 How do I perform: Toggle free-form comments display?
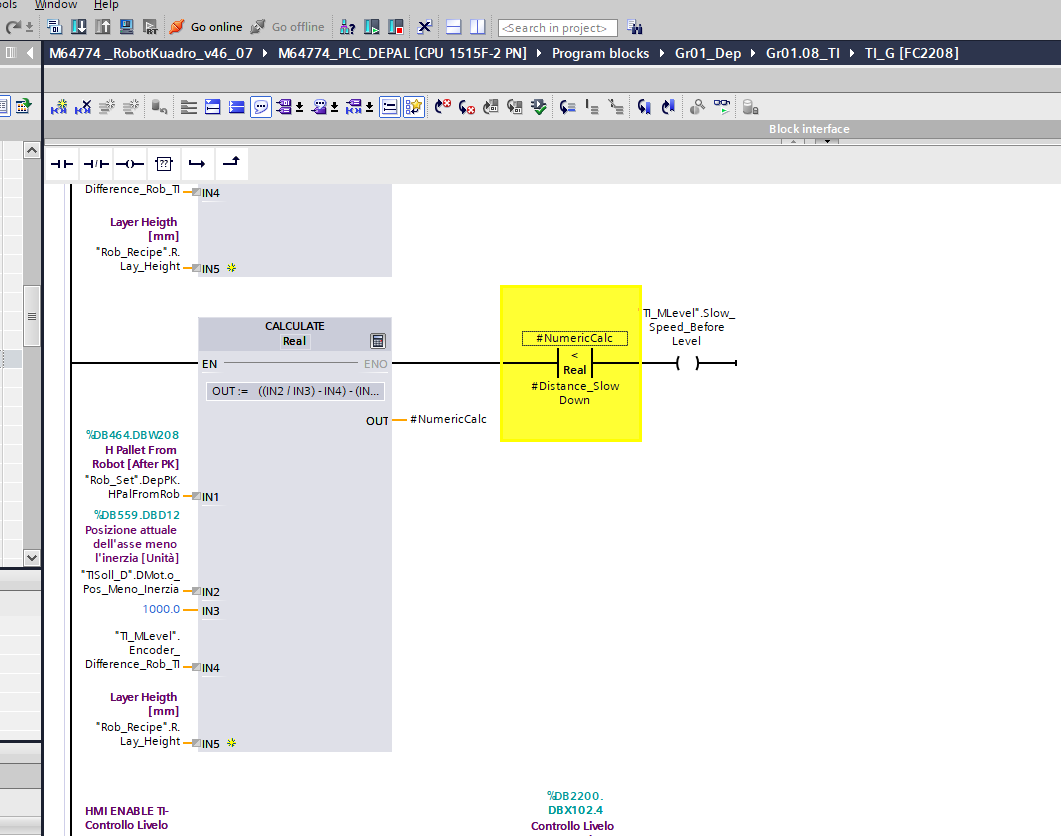(261, 107)
